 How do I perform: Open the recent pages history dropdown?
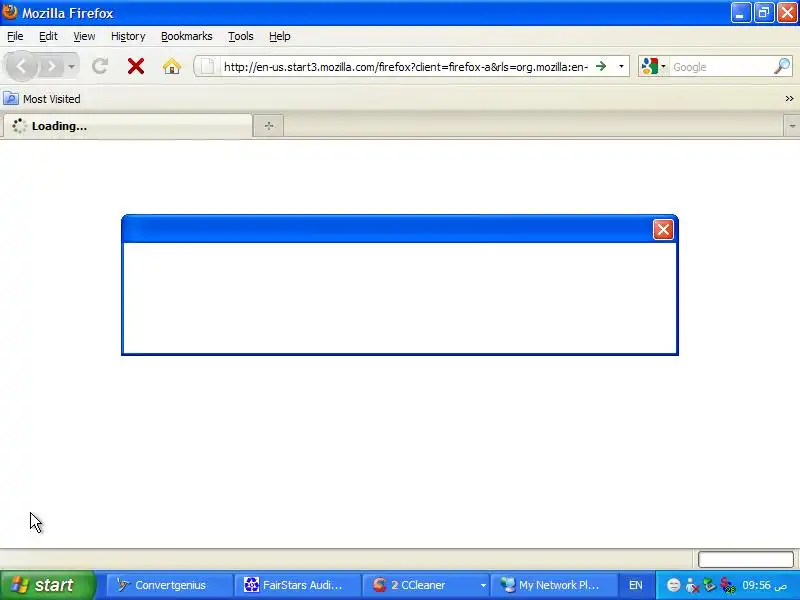[71, 66]
